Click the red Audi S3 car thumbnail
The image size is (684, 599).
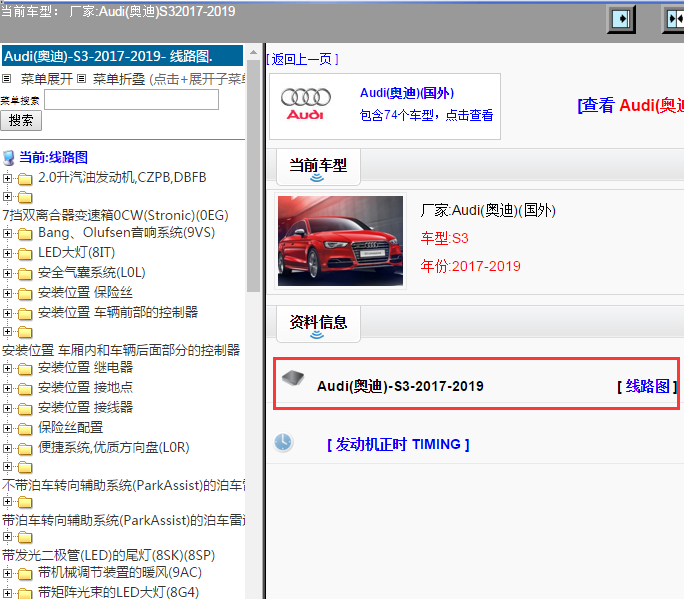click(x=340, y=241)
